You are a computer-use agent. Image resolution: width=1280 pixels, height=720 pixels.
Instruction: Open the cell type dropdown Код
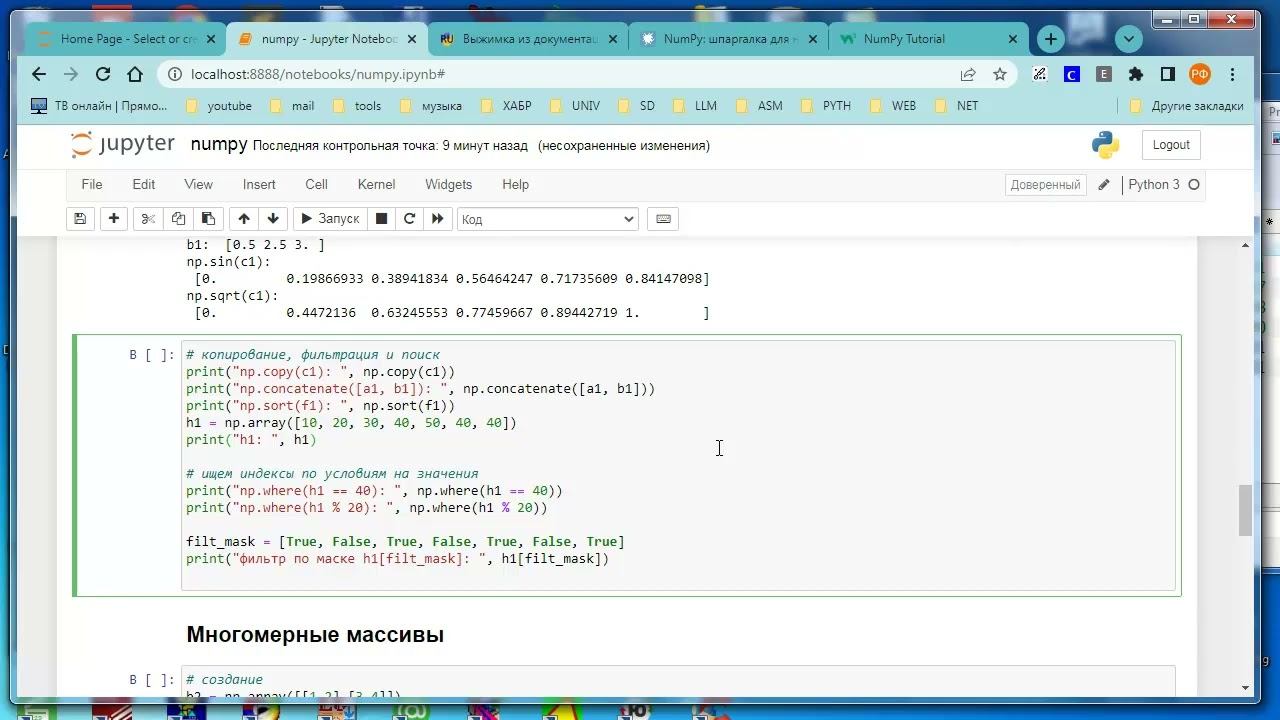click(548, 219)
